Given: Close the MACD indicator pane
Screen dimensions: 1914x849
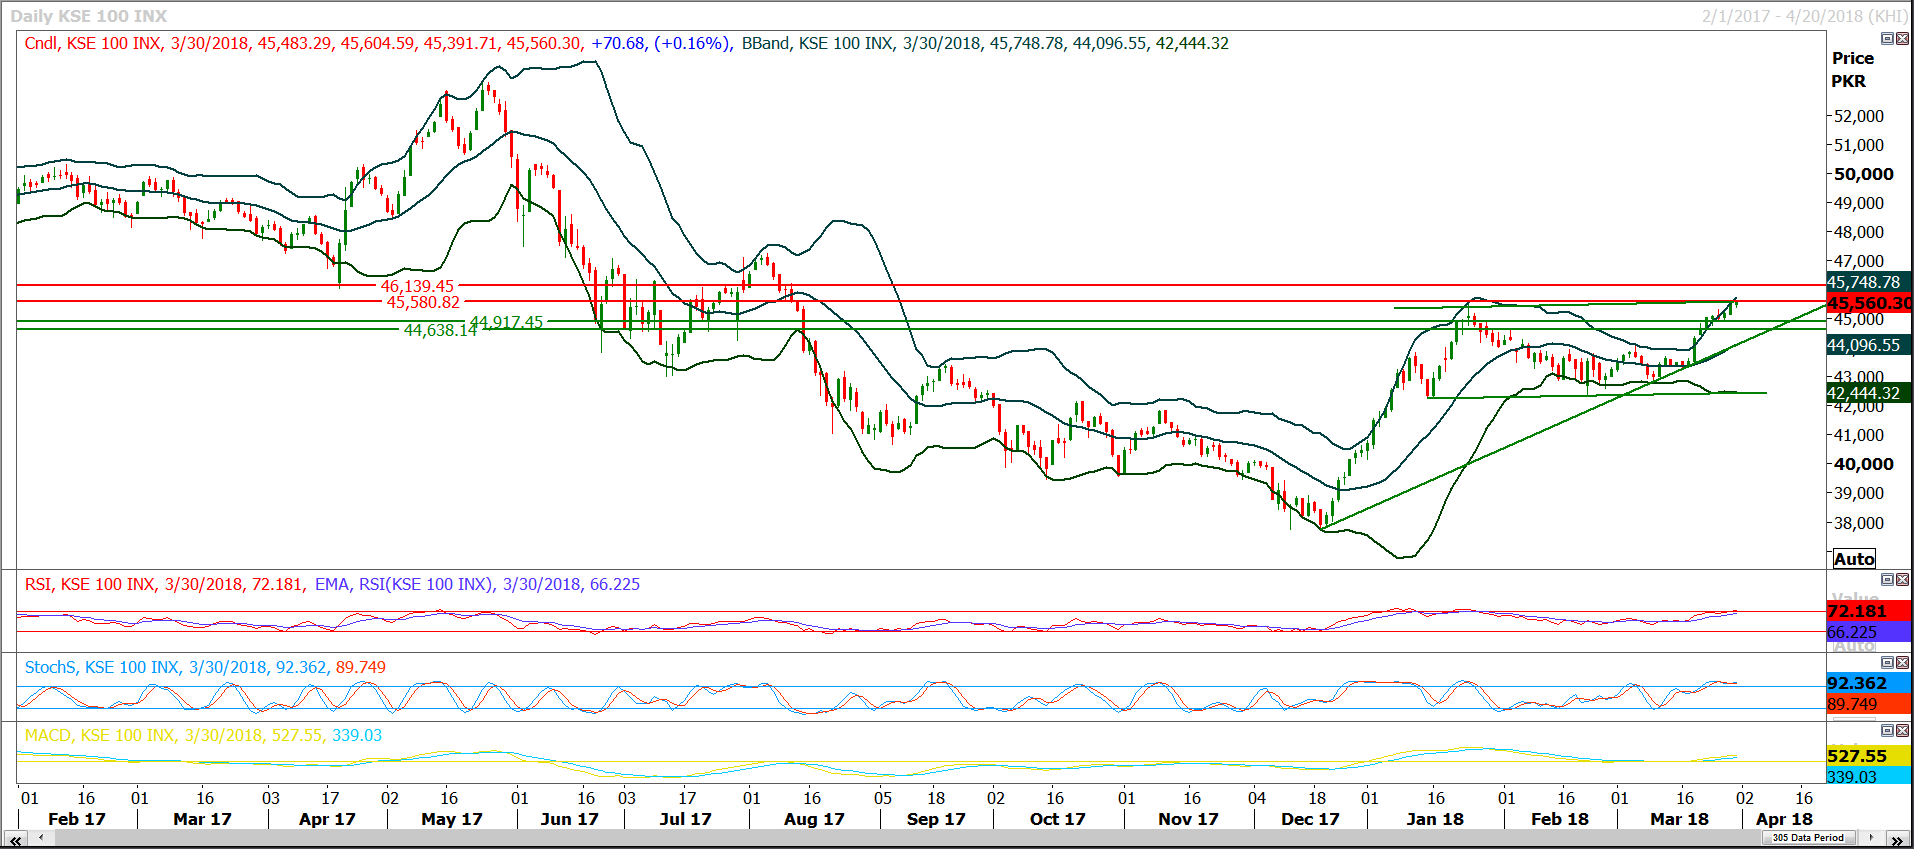Looking at the screenshot, I should coord(1902,731).
